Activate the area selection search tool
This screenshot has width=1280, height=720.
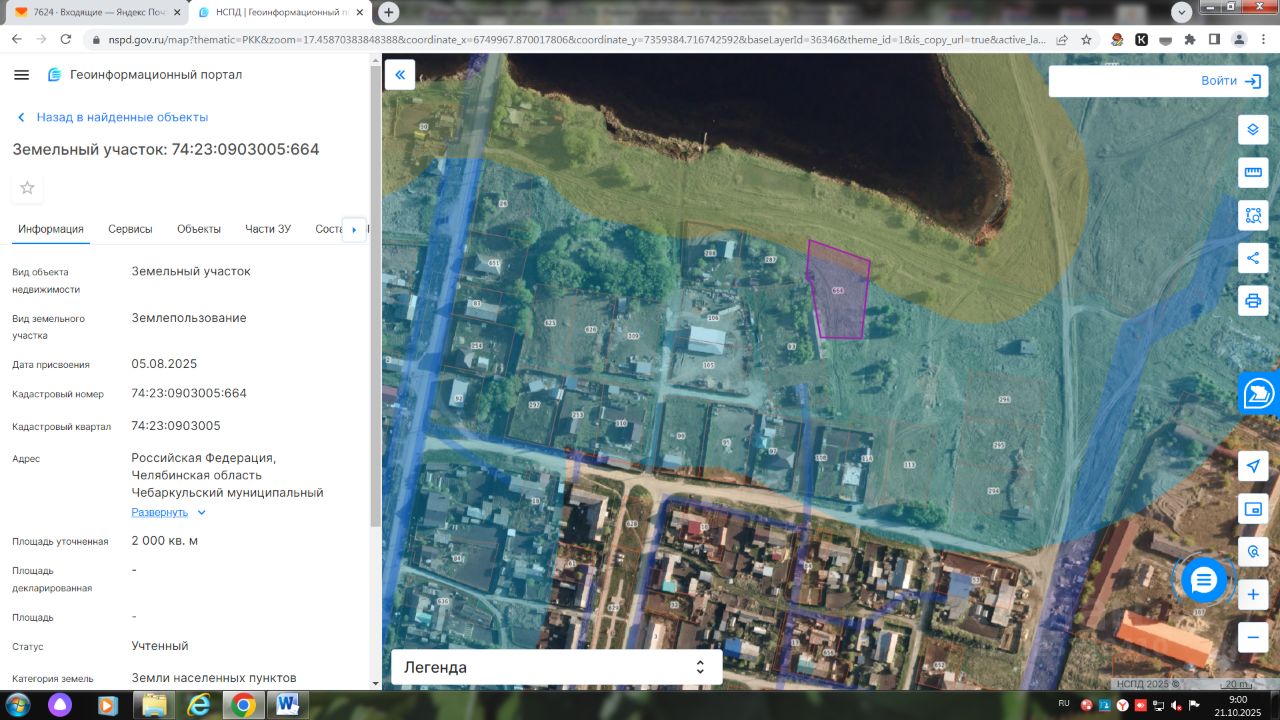point(1253,215)
